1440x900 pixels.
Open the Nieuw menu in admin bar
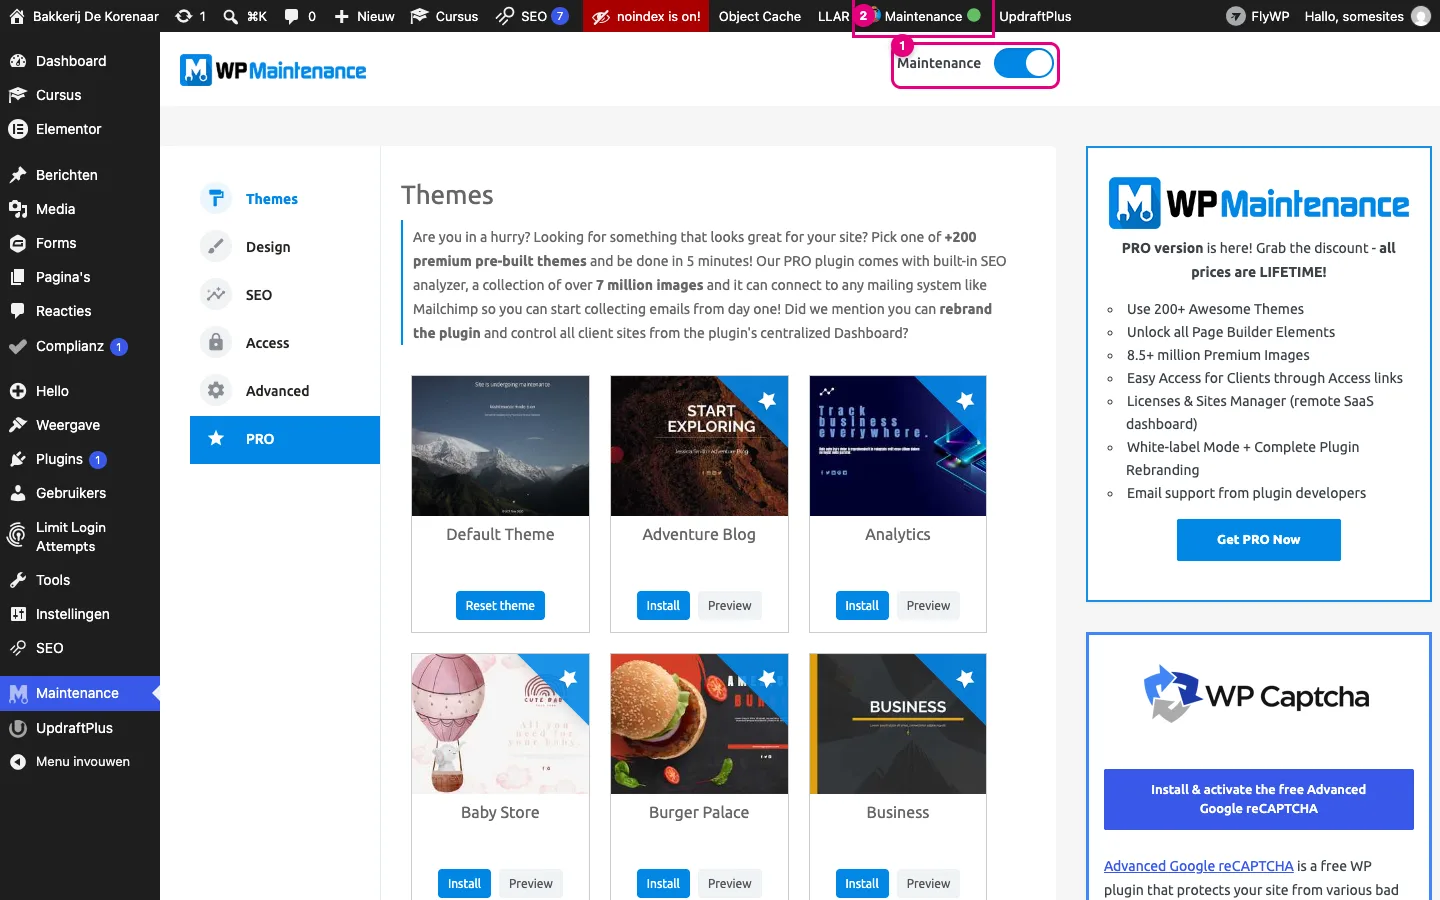point(364,16)
